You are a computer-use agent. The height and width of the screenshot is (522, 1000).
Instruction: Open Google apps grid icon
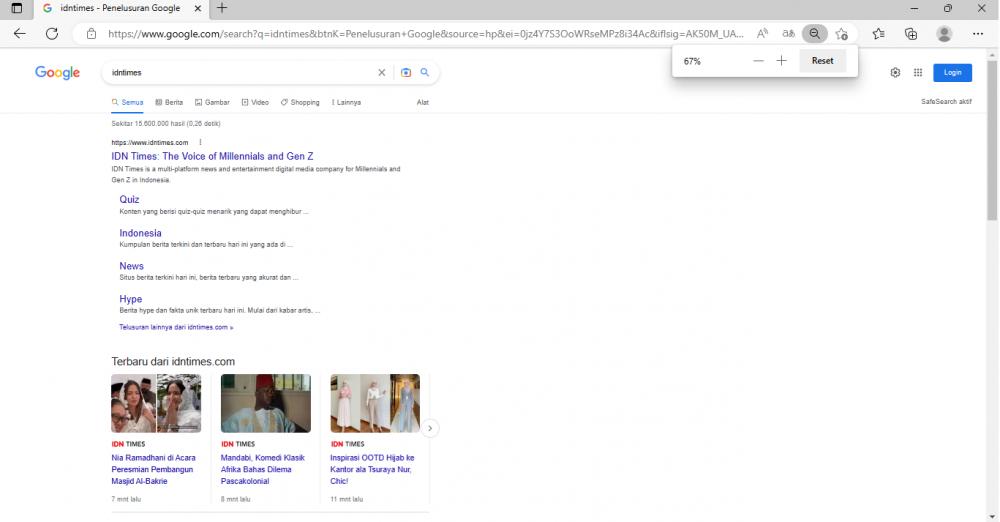point(918,73)
